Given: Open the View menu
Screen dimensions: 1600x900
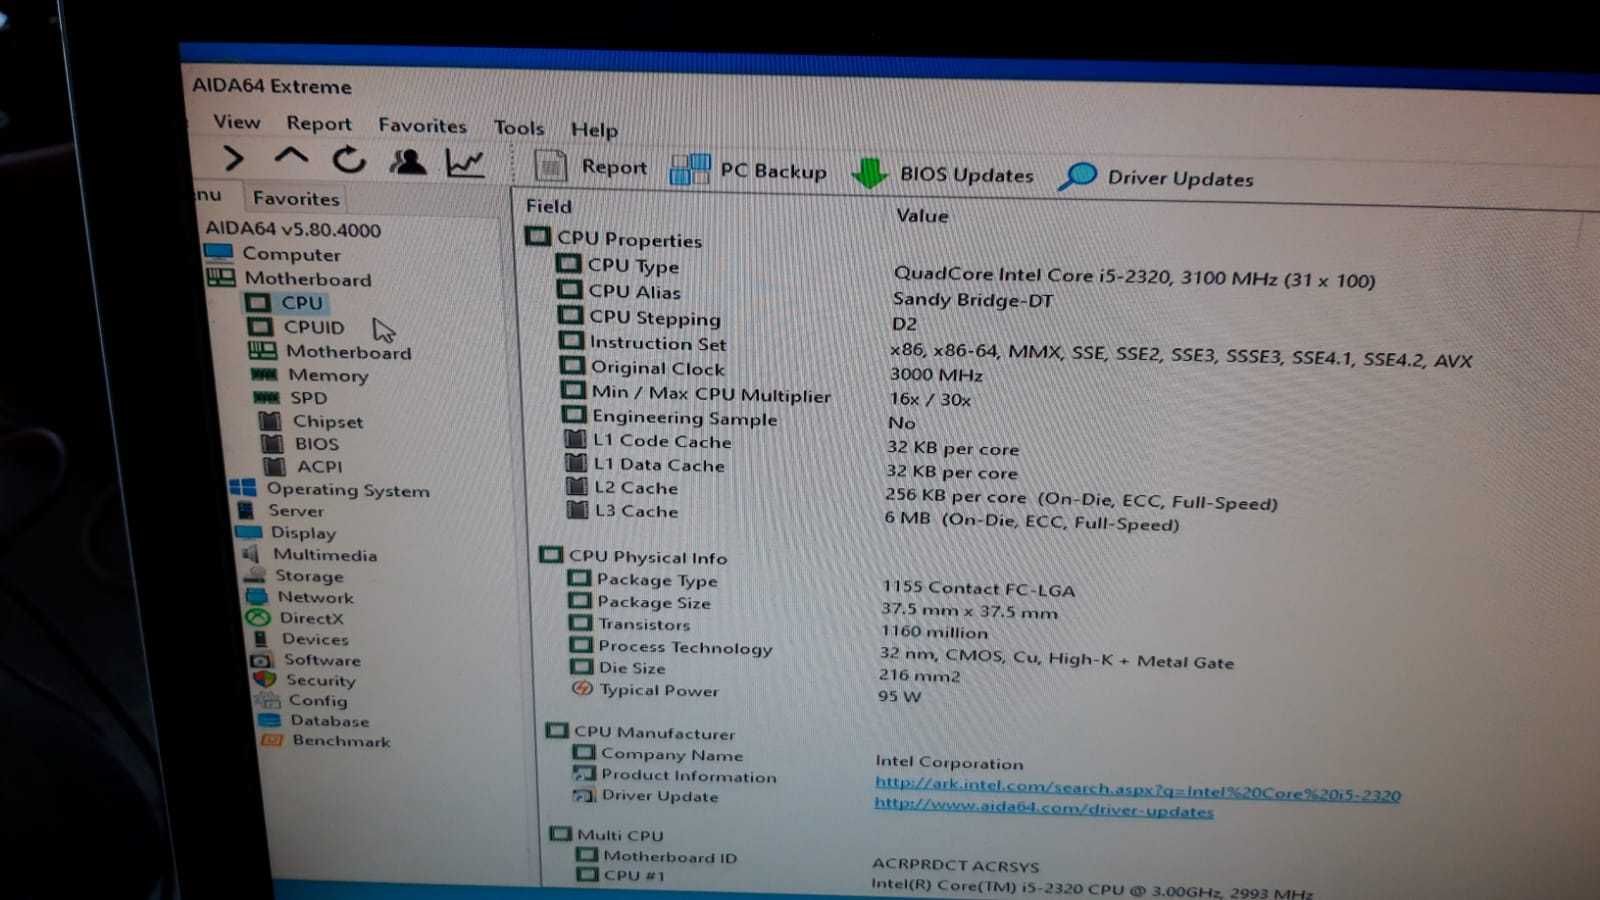Looking at the screenshot, I should coord(236,122).
